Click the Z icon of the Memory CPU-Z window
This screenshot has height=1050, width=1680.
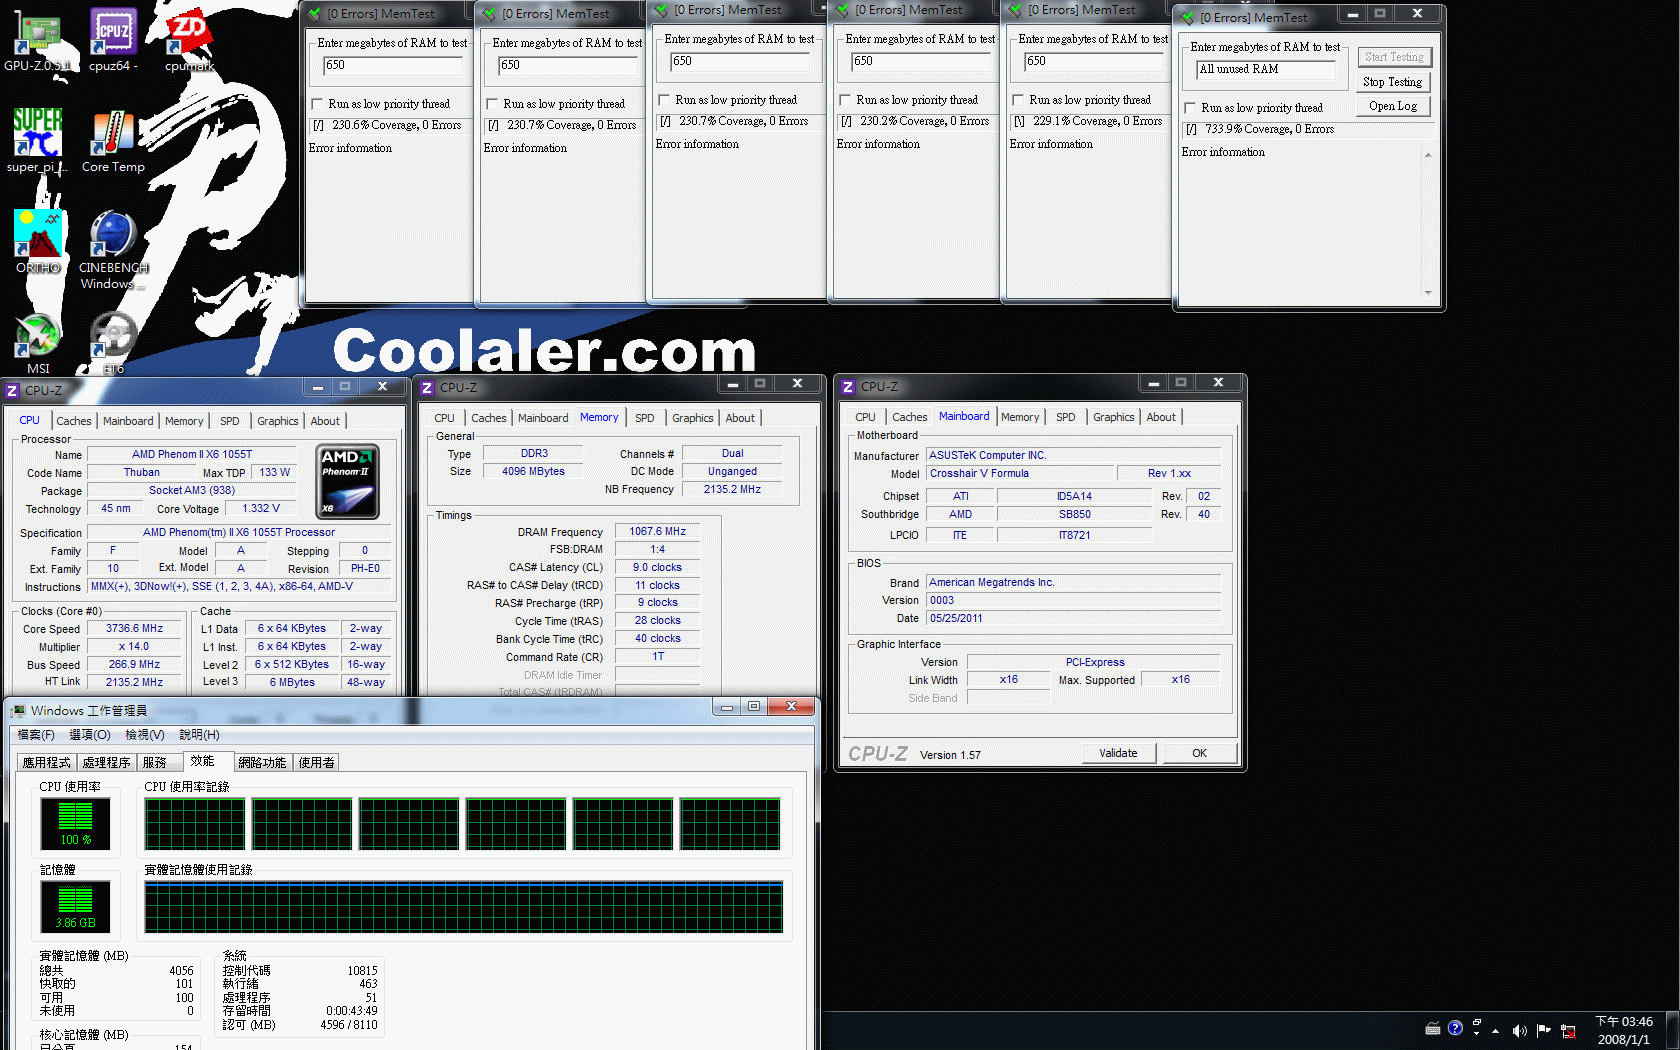[x=427, y=387]
